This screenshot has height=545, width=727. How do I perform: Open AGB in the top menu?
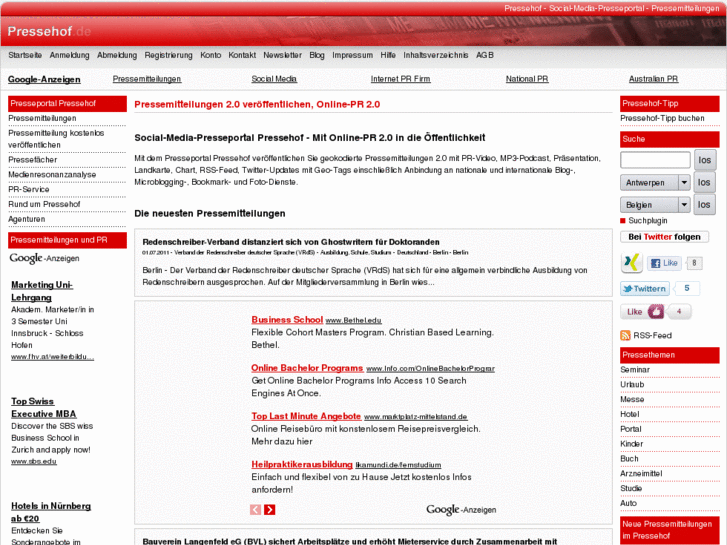point(485,55)
